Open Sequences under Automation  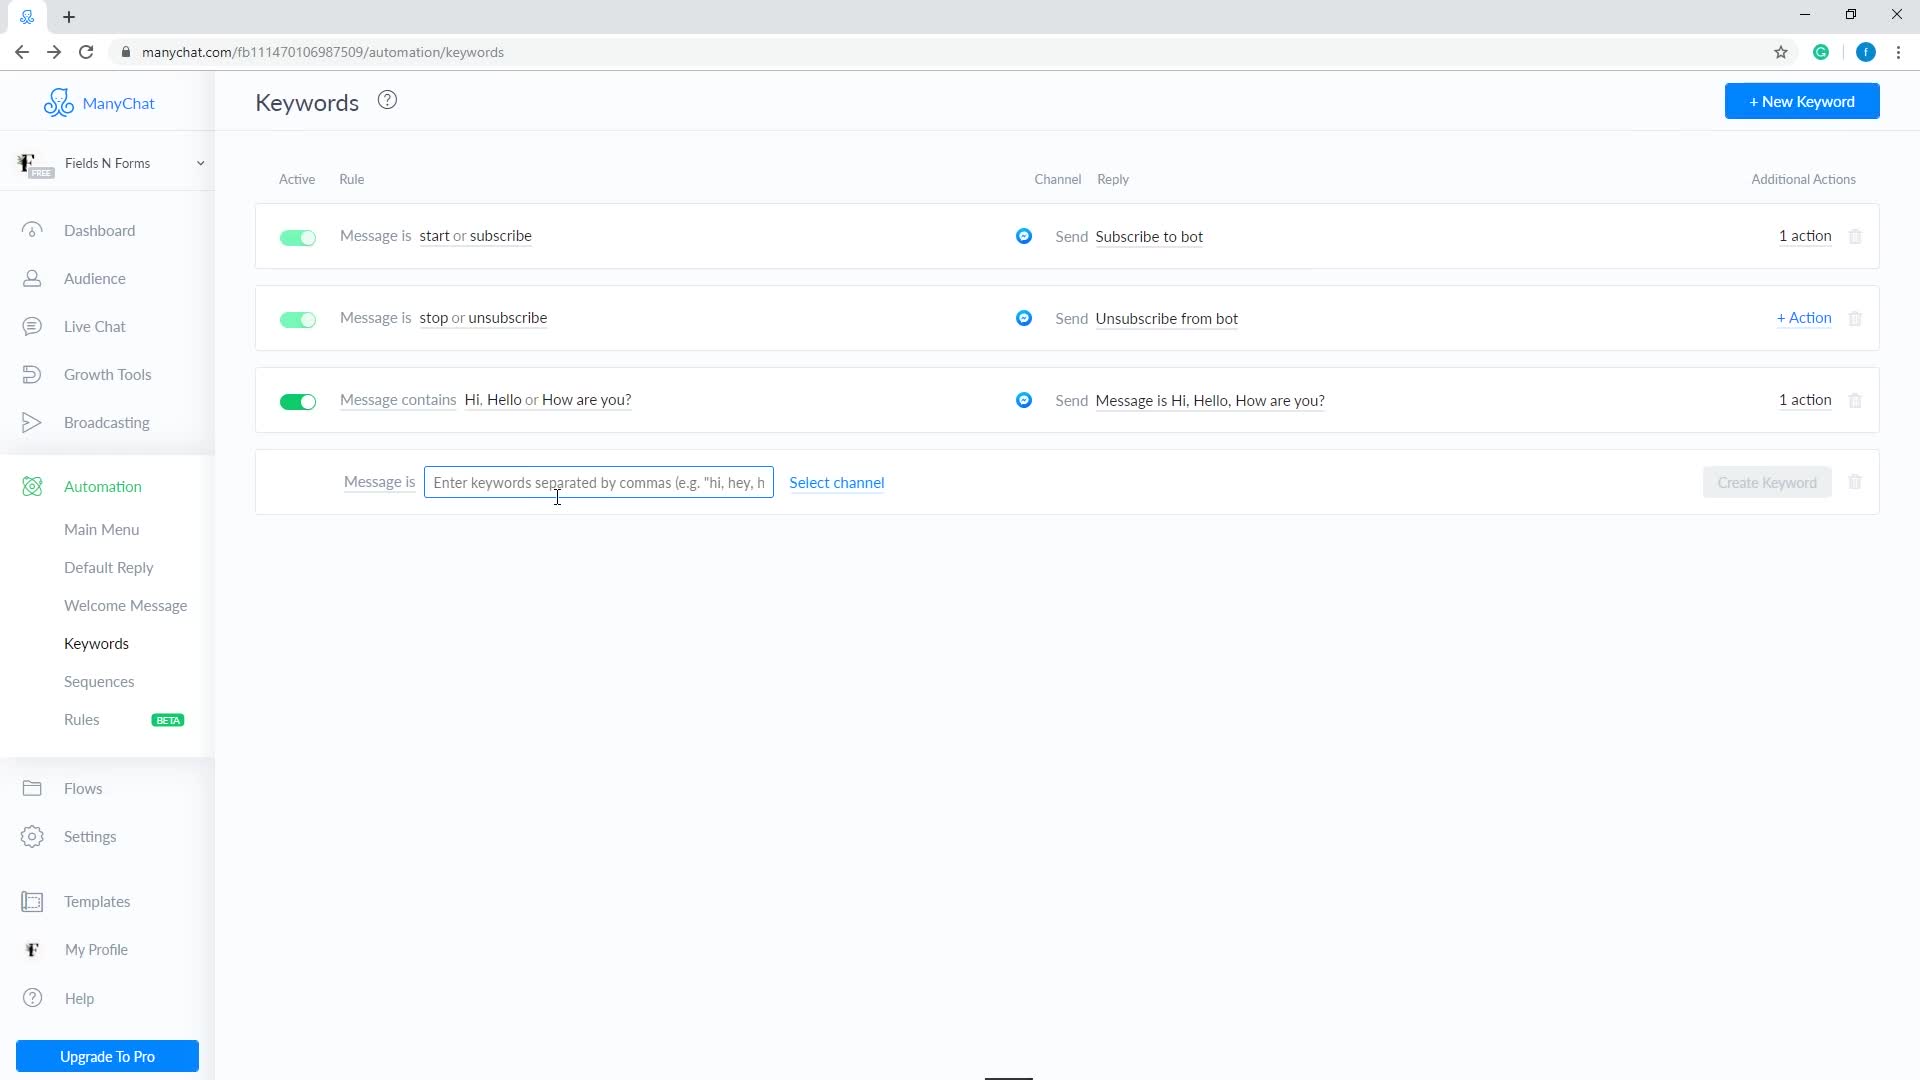click(98, 681)
